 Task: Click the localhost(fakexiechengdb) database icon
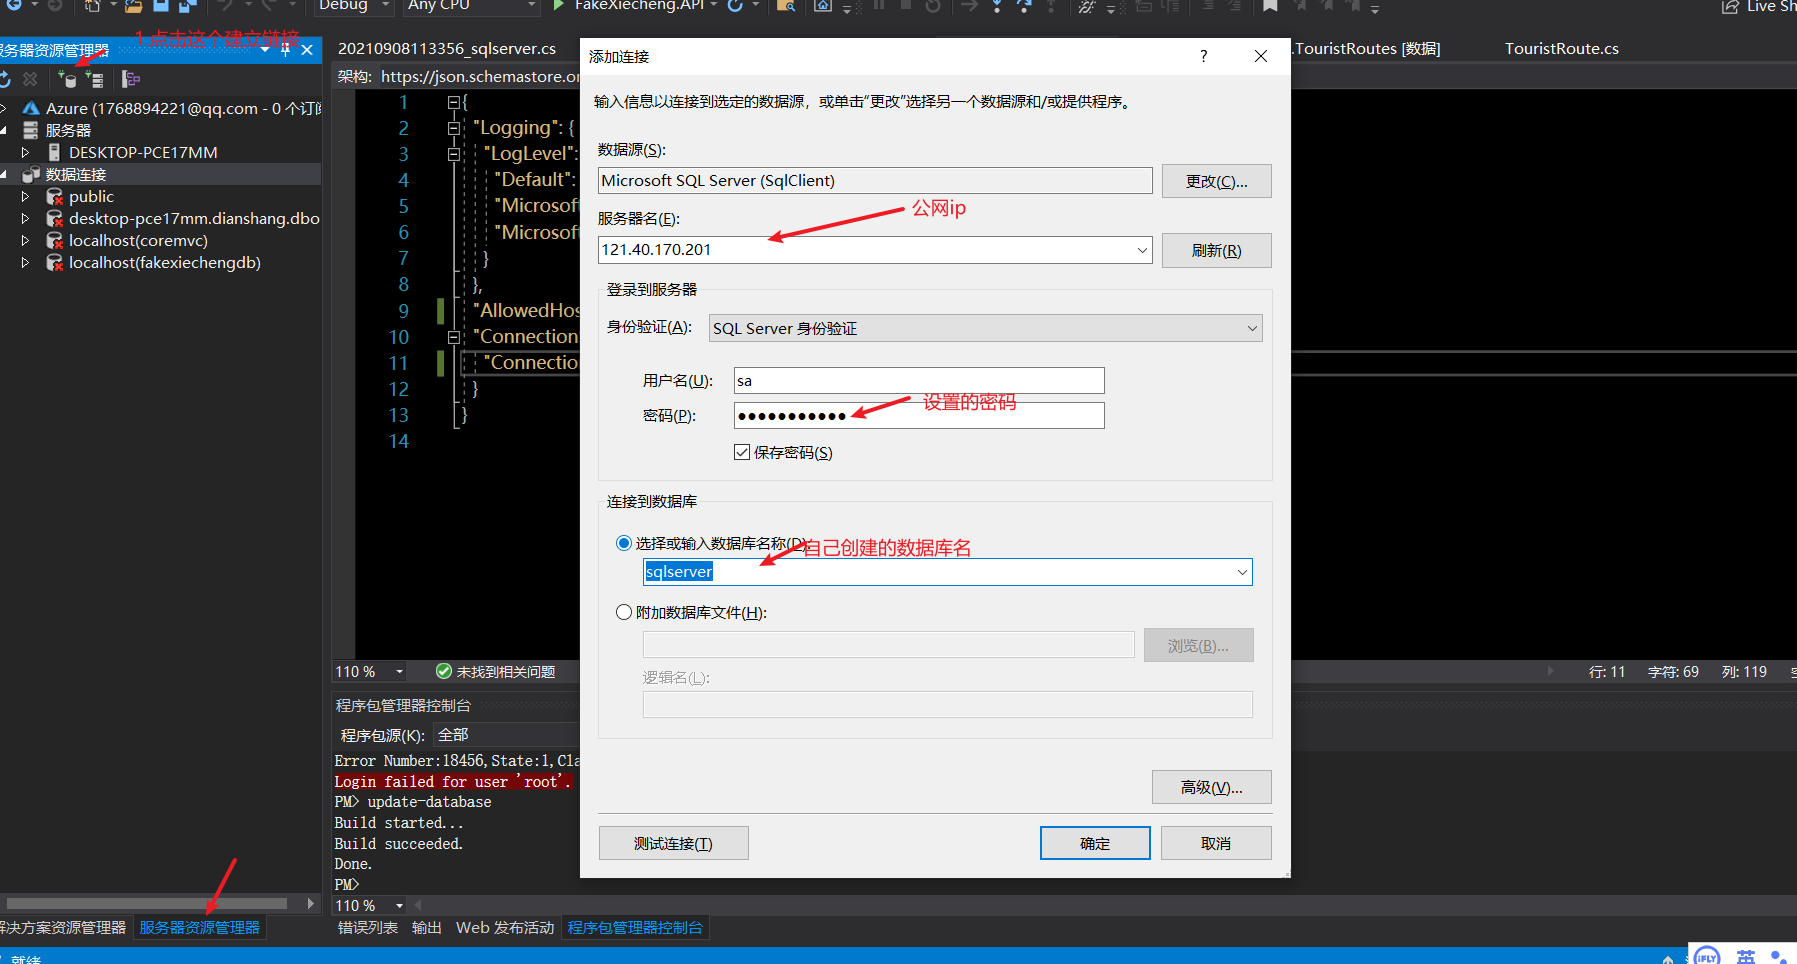(x=54, y=263)
